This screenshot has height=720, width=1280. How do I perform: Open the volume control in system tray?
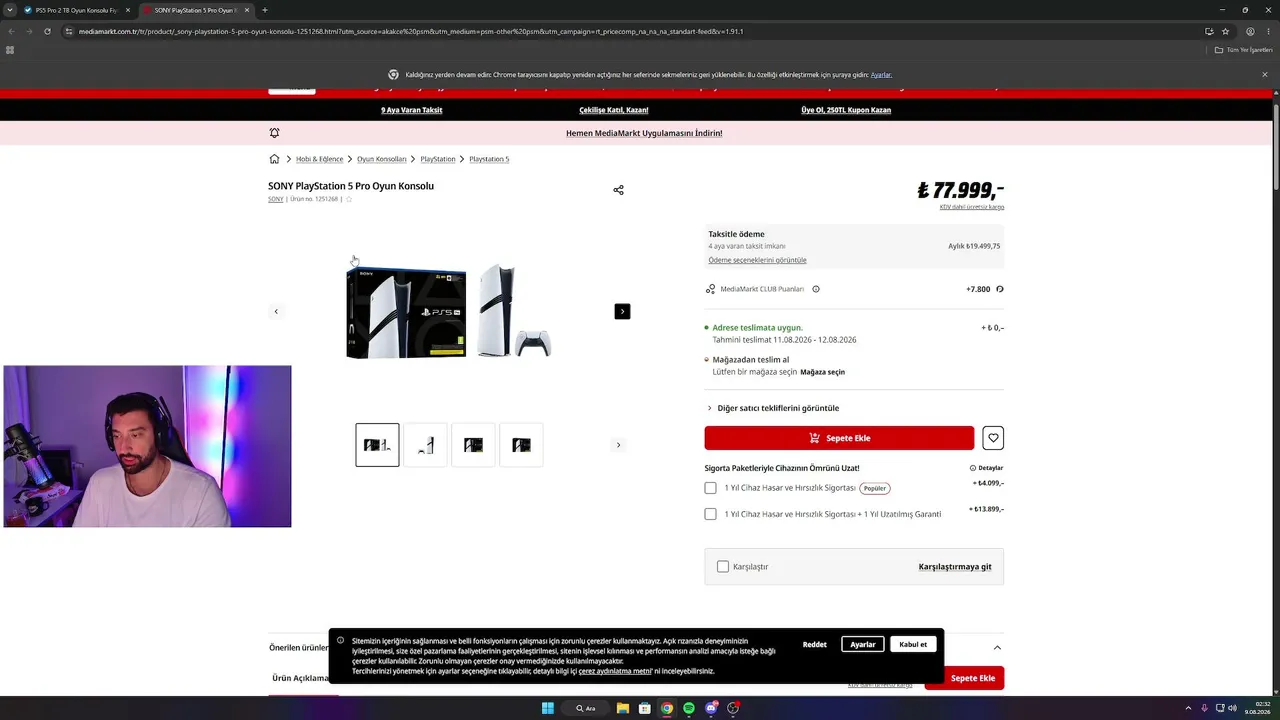(x=1232, y=708)
